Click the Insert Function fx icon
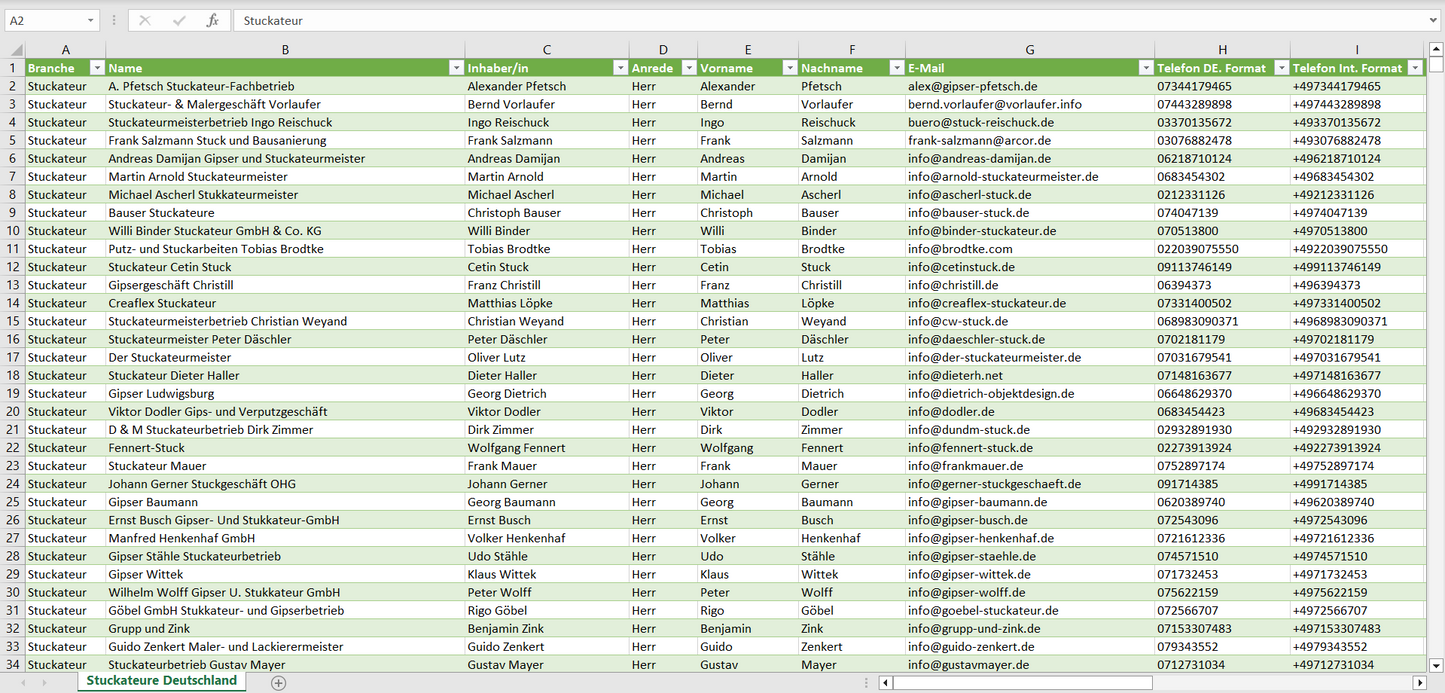The height and width of the screenshot is (693, 1445). [212, 20]
